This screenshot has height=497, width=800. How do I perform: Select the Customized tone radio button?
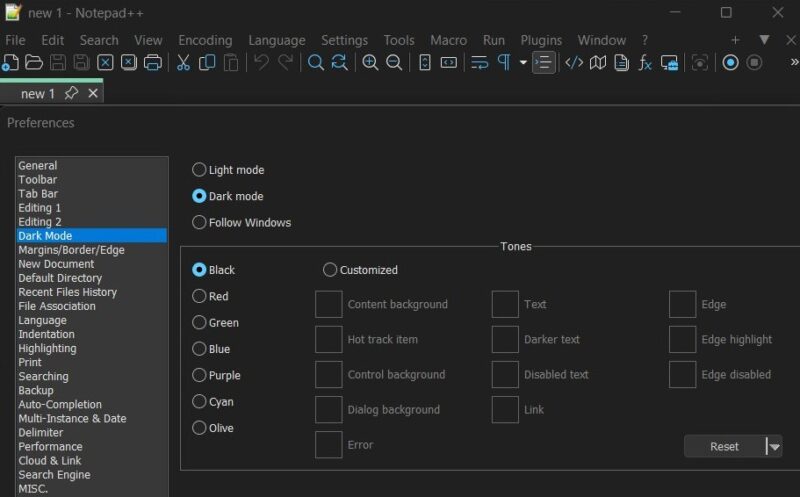tap(330, 269)
